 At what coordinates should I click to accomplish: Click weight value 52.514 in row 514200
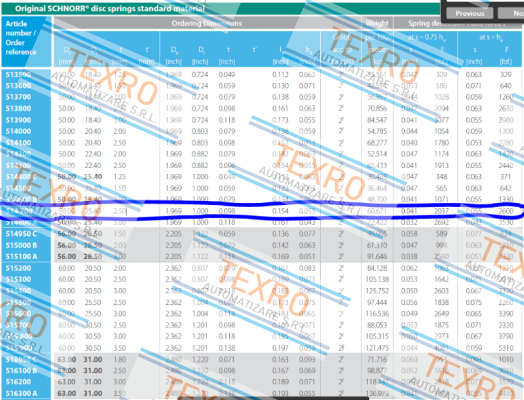point(377,154)
